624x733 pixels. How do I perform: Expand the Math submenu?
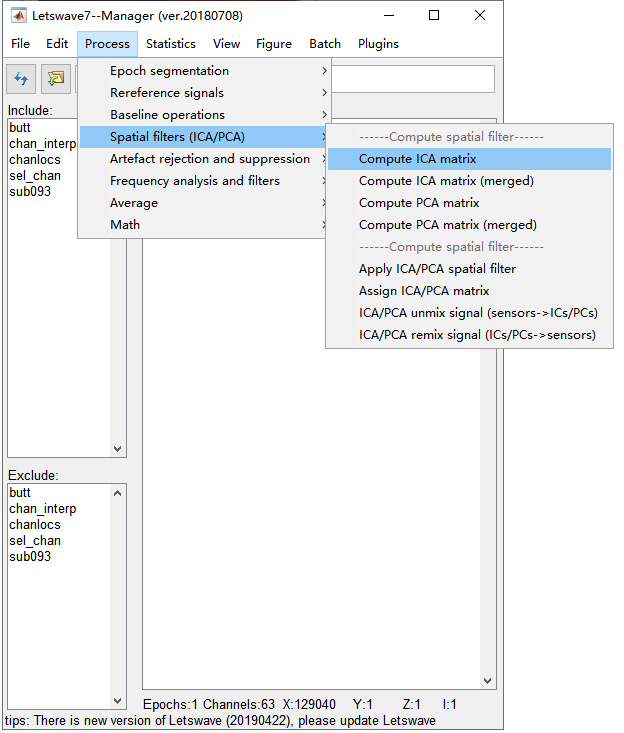204,224
